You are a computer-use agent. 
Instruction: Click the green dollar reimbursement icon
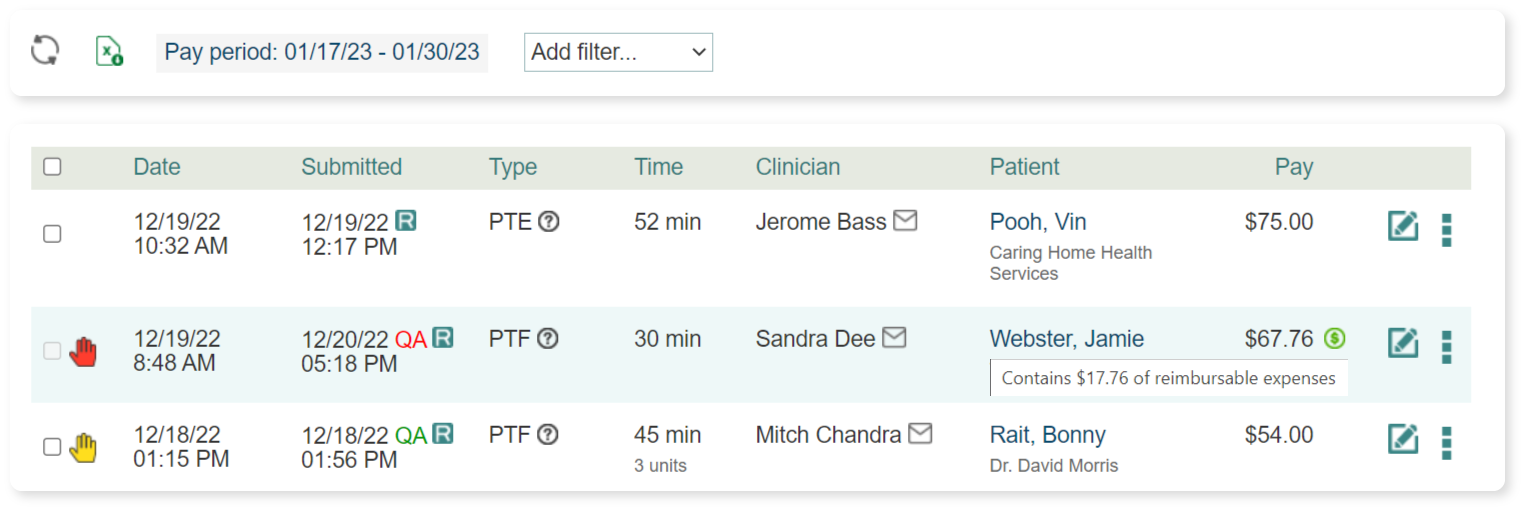pyautogui.click(x=1334, y=339)
